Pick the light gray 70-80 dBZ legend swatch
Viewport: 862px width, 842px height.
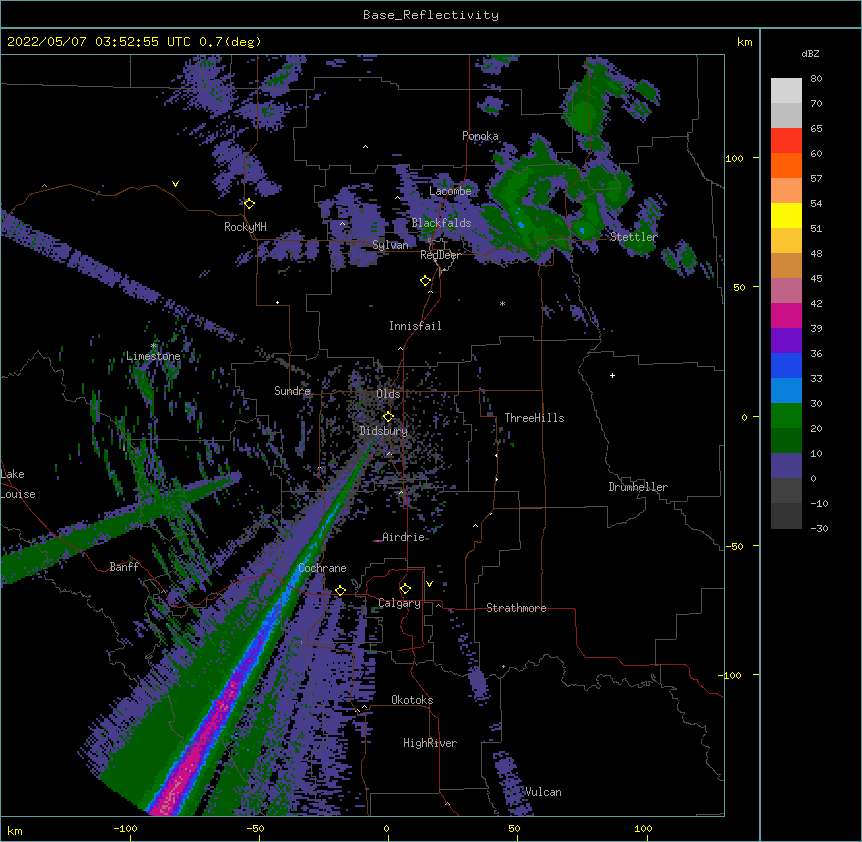(x=786, y=91)
